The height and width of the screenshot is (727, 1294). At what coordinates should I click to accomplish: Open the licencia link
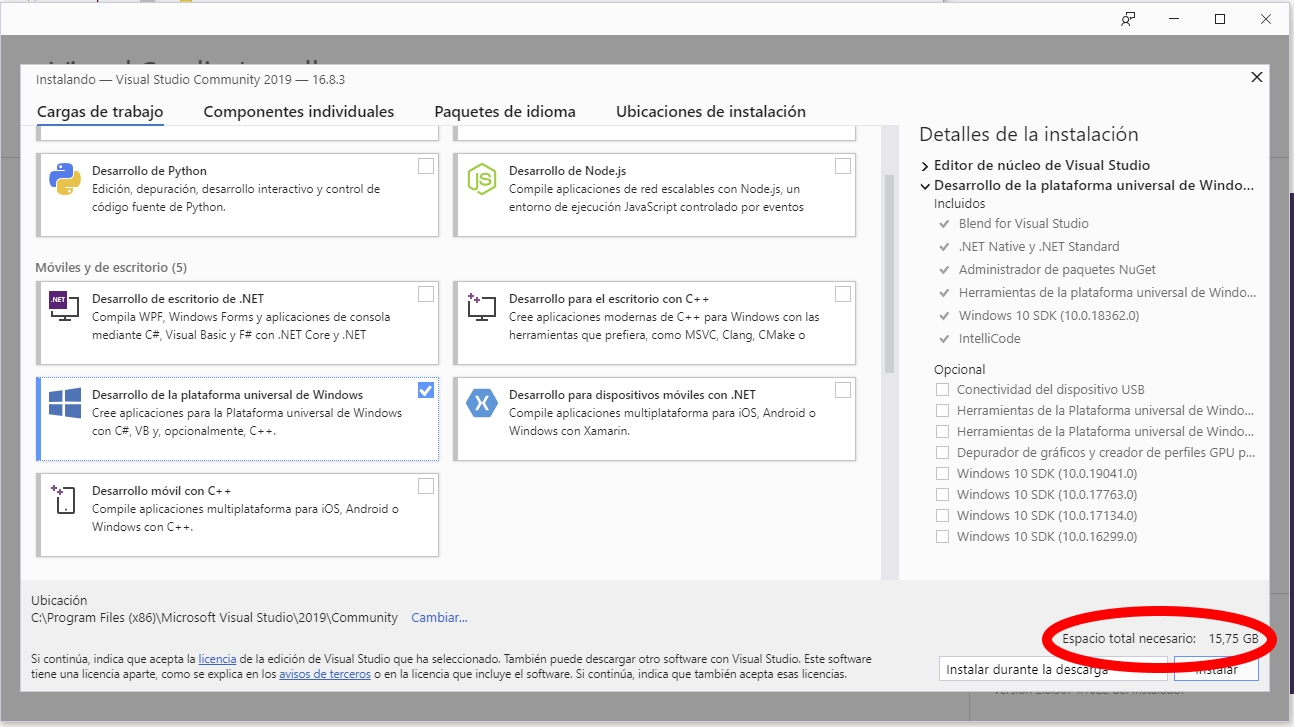pos(217,660)
